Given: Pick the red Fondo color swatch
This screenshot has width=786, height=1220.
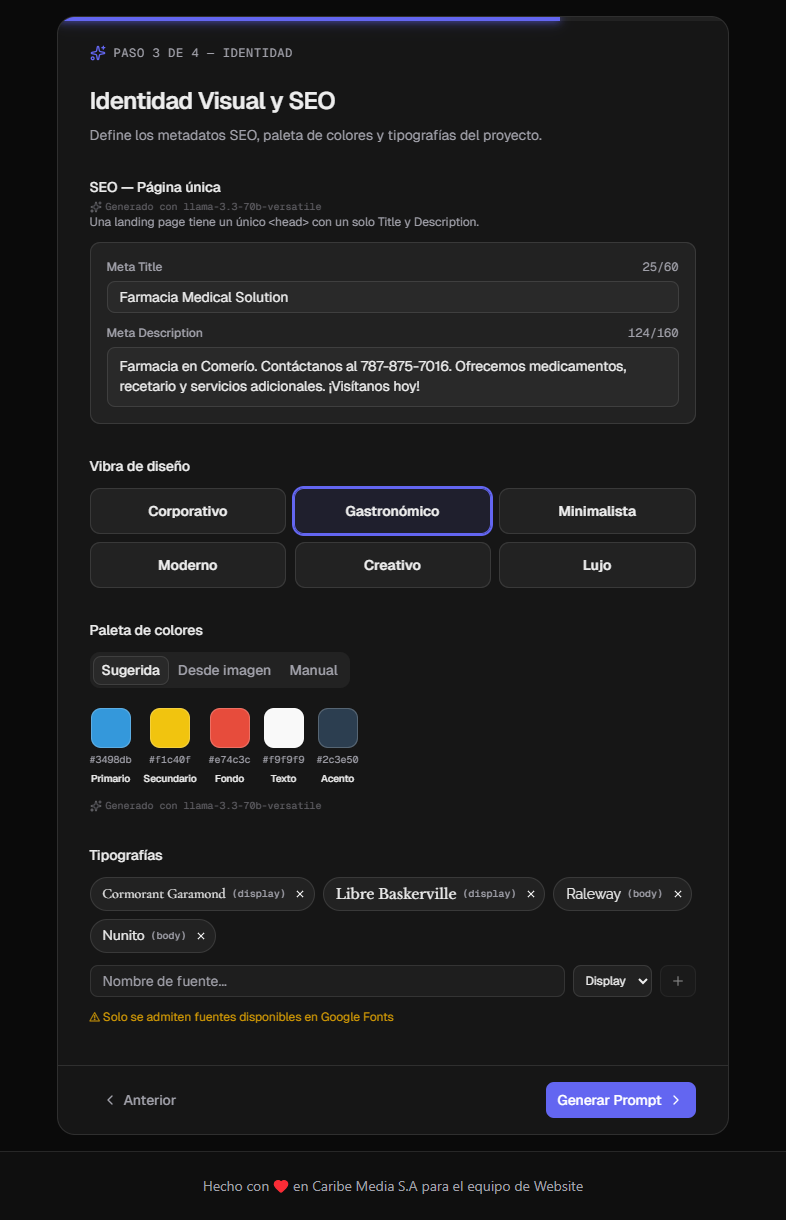Looking at the screenshot, I should click(230, 728).
